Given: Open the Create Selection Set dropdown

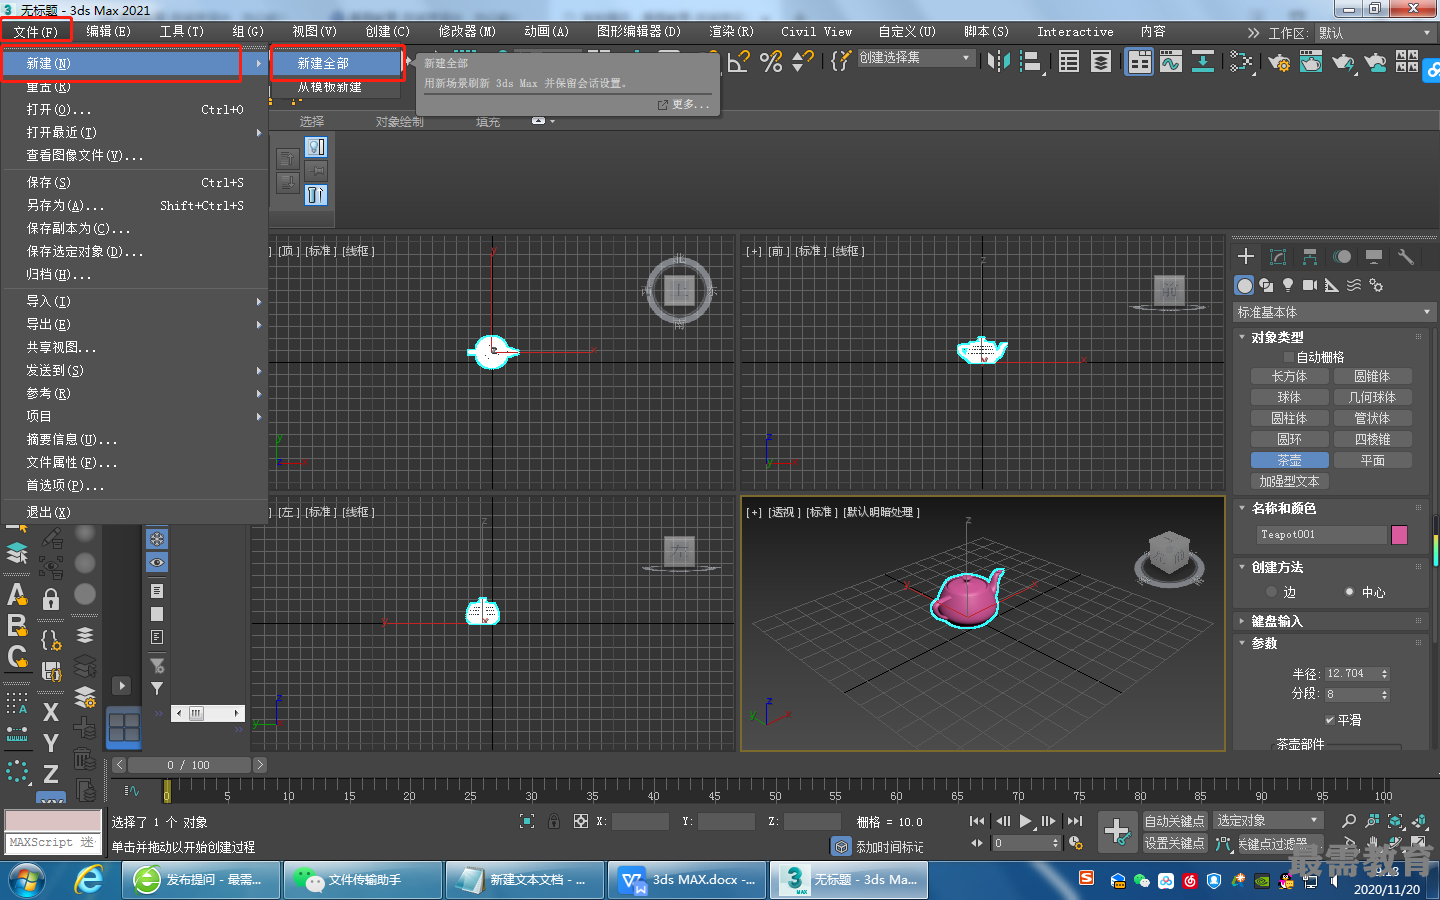Looking at the screenshot, I should click(x=916, y=58).
